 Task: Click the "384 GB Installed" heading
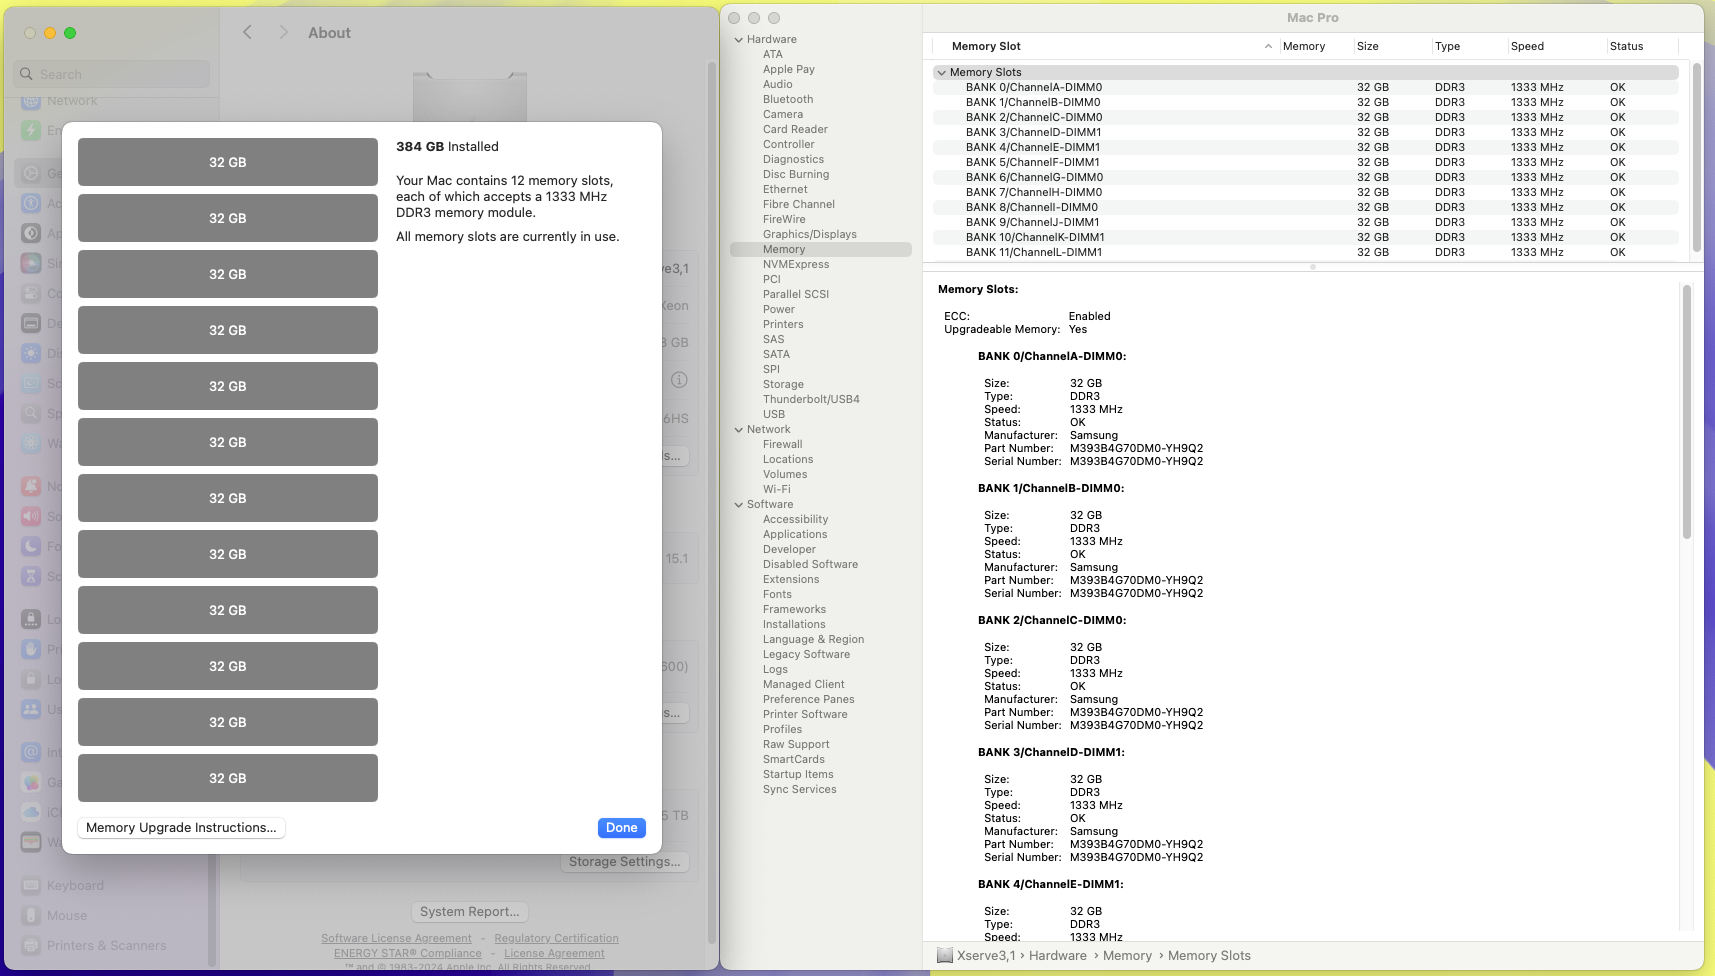click(x=447, y=146)
